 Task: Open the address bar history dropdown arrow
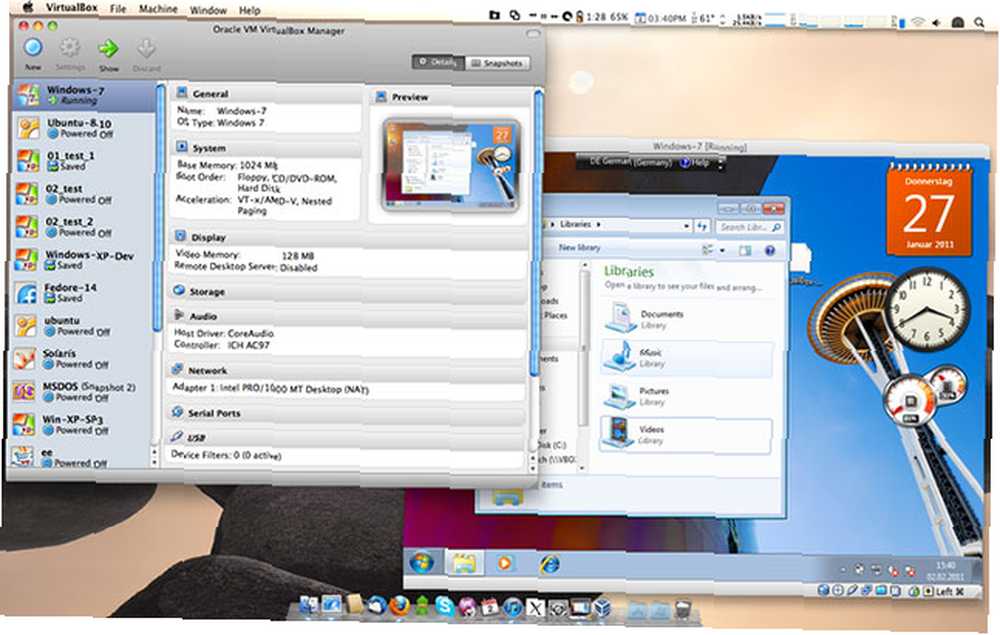(x=686, y=226)
